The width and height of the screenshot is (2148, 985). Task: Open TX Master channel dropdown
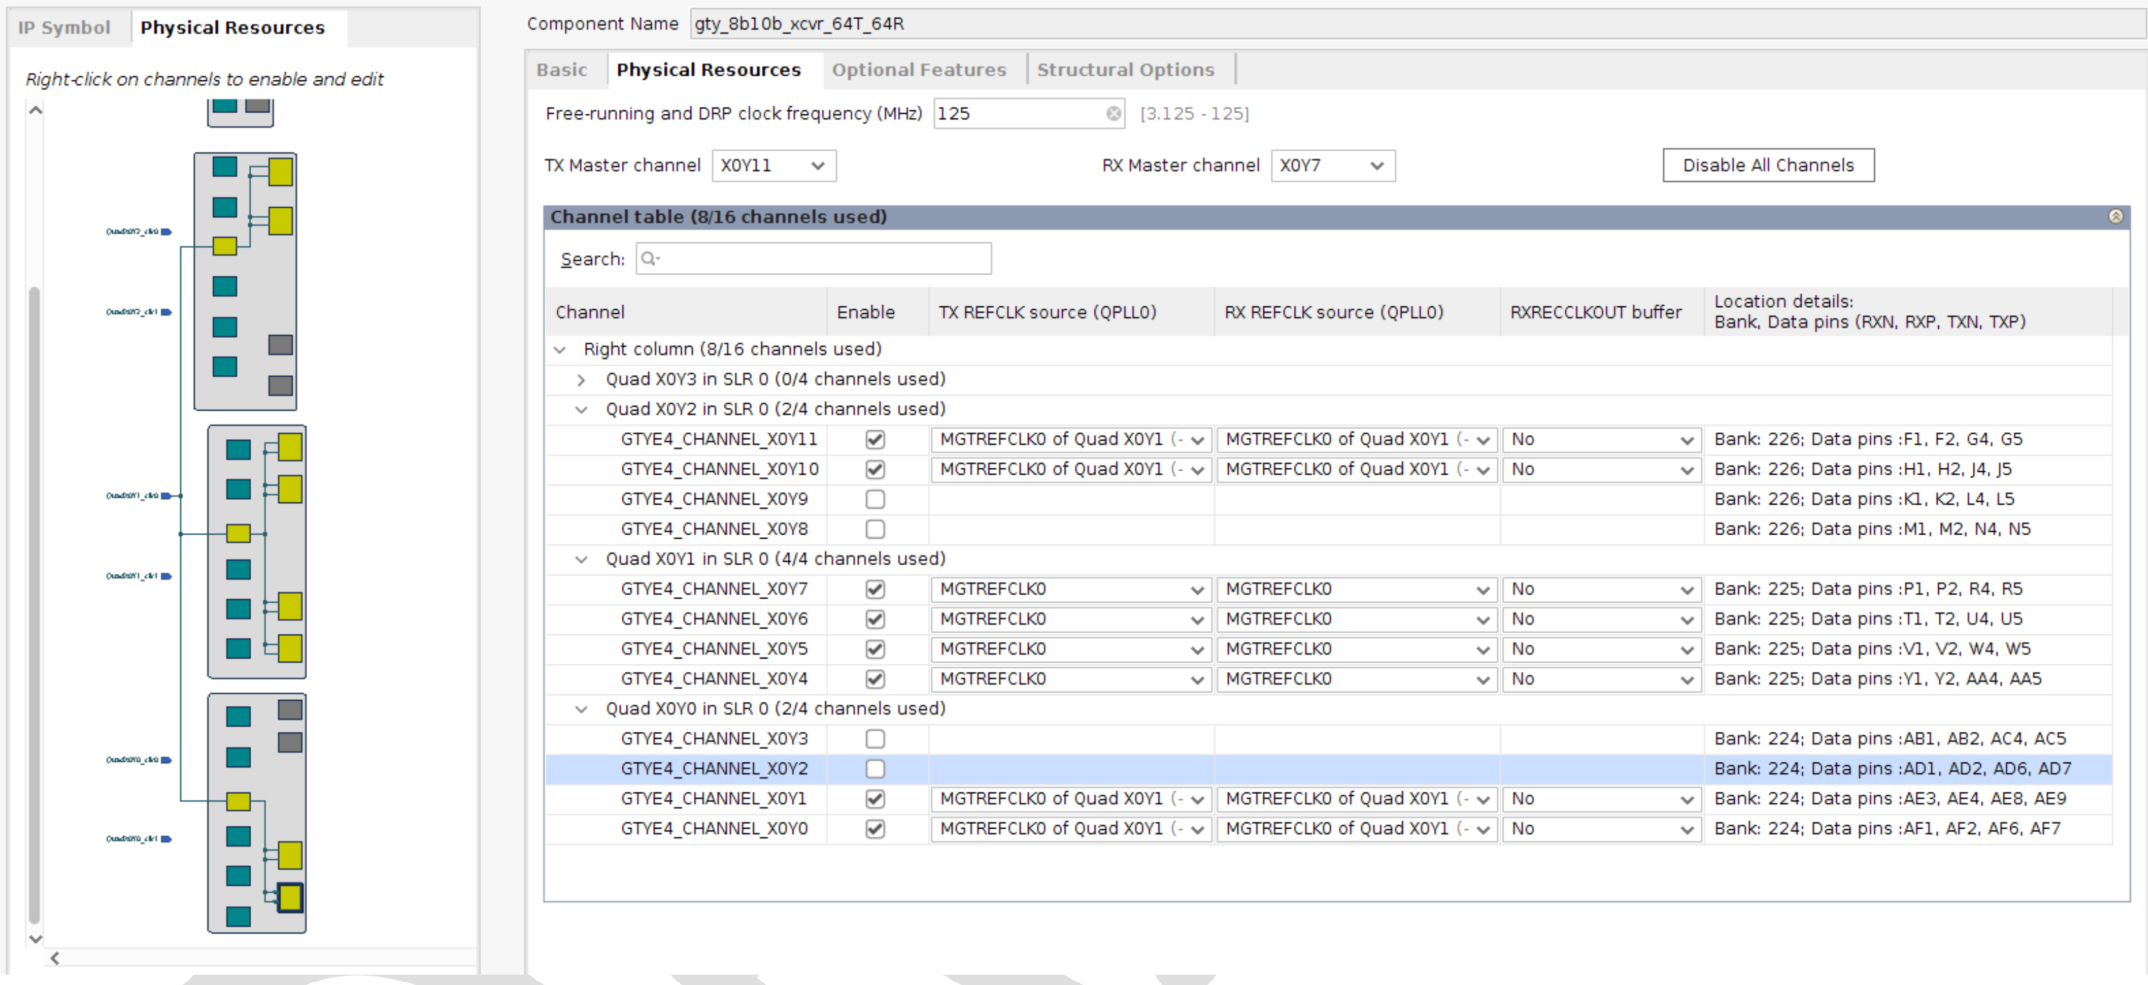point(774,166)
